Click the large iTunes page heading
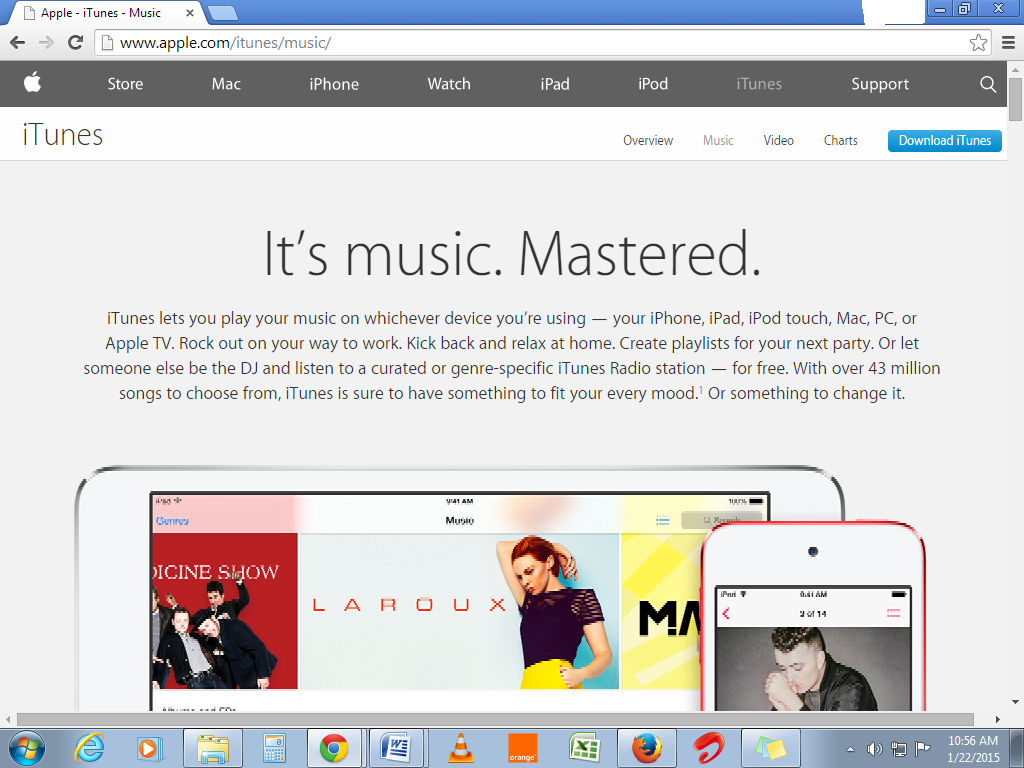 (x=63, y=135)
